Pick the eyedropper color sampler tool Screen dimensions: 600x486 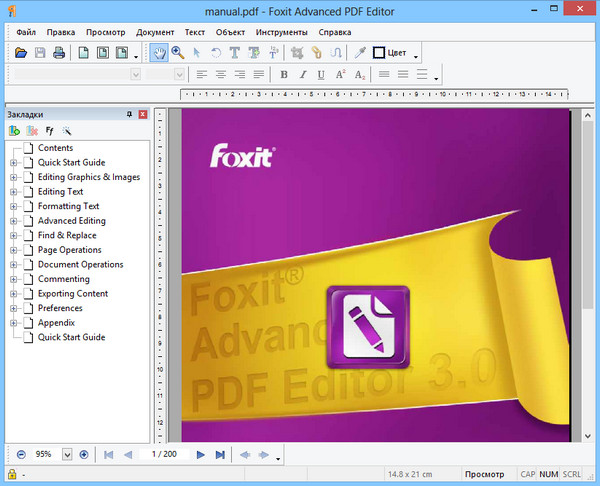click(x=358, y=53)
